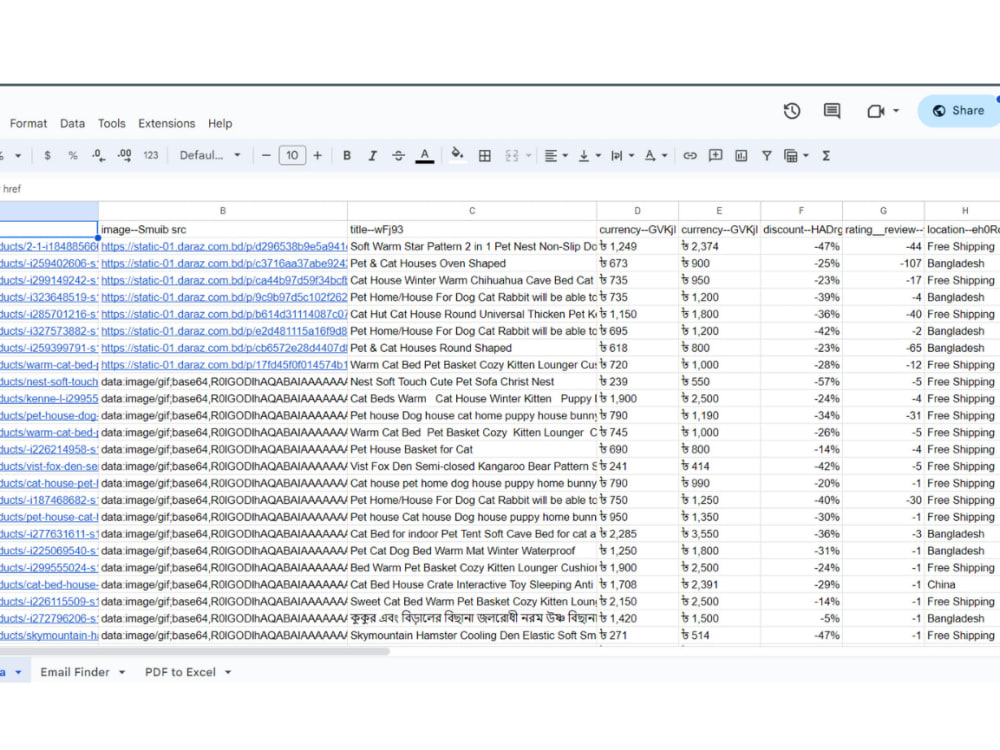Toggle strikethrough formatting

(x=398, y=156)
